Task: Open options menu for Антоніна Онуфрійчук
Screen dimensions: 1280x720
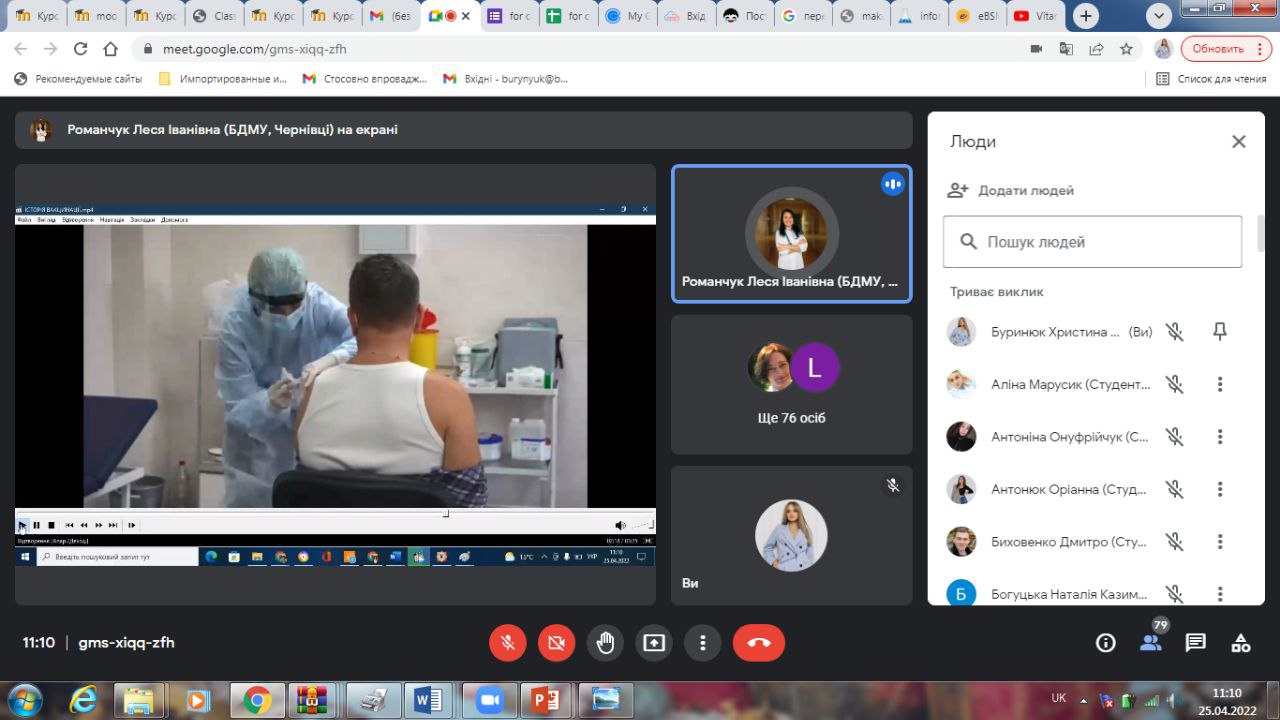Action: [x=1219, y=437]
